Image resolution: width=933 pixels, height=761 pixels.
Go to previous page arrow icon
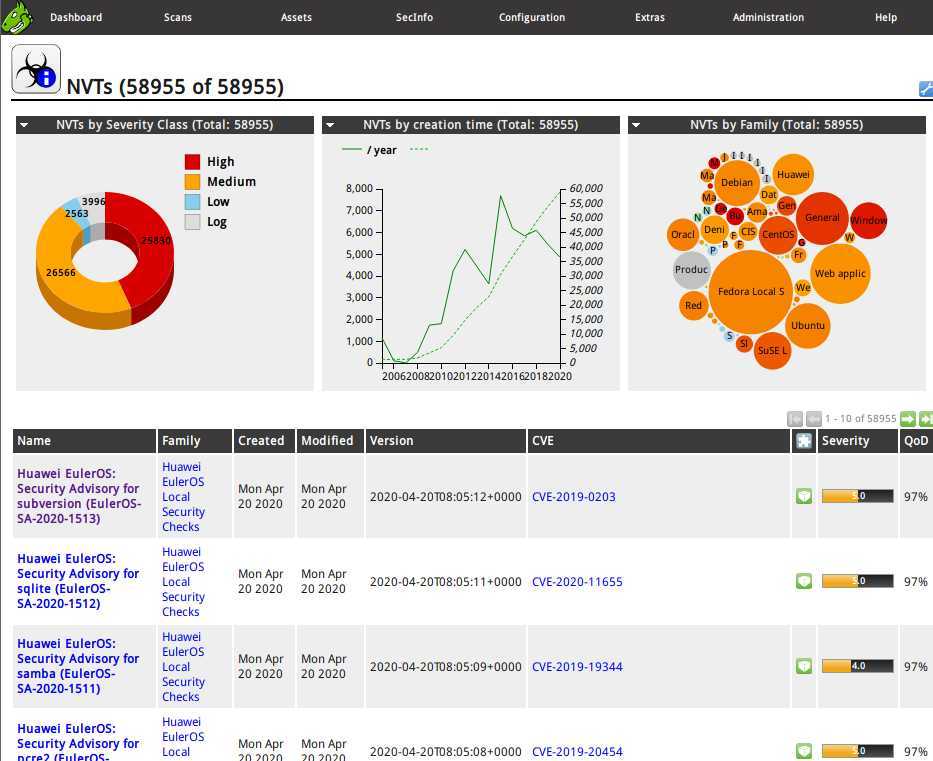point(813,419)
